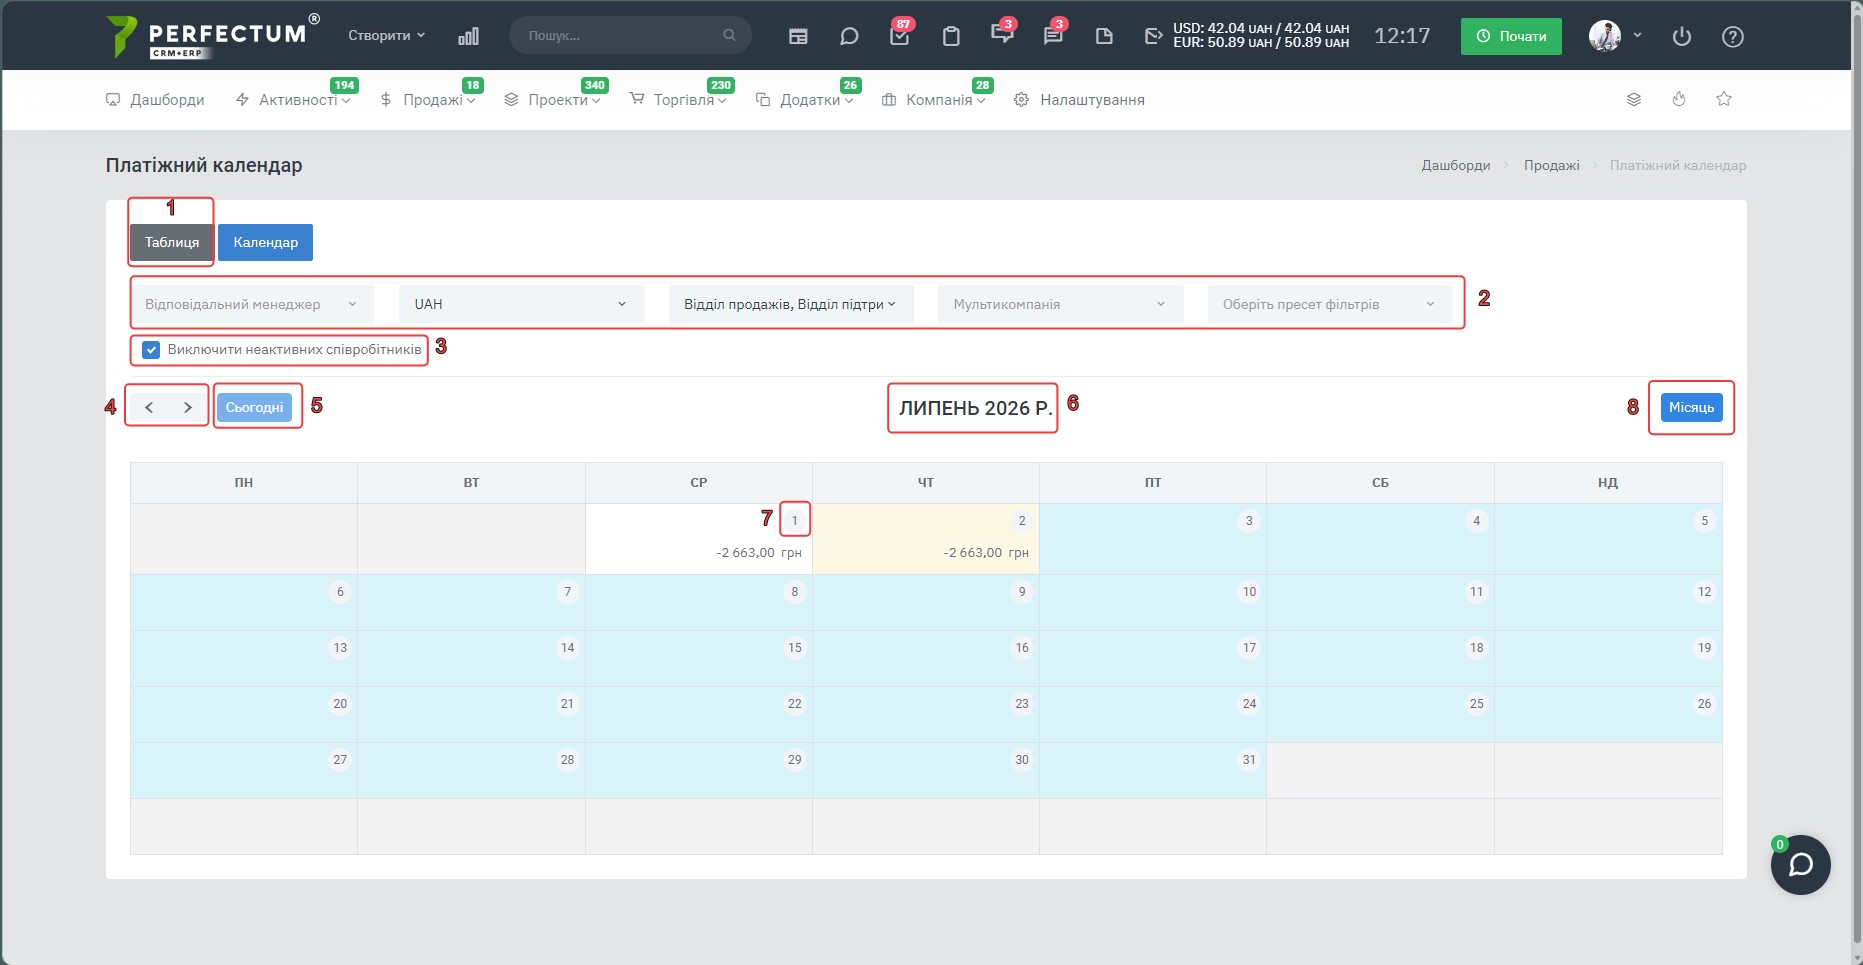The width and height of the screenshot is (1863, 965).
Task: Open the help question mark icon
Action: (x=1733, y=36)
